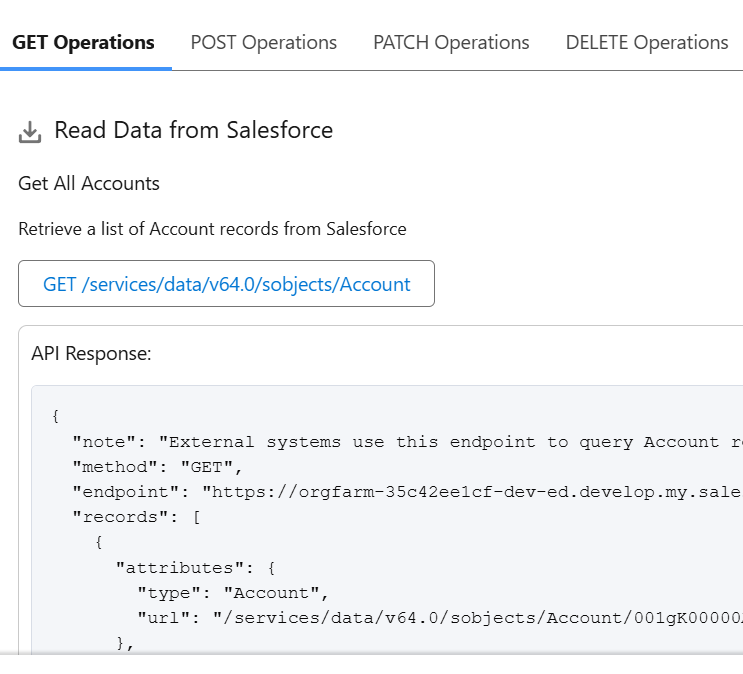743x674 pixels.
Task: Click the "type": "Account" JSON line
Action: click(233, 593)
